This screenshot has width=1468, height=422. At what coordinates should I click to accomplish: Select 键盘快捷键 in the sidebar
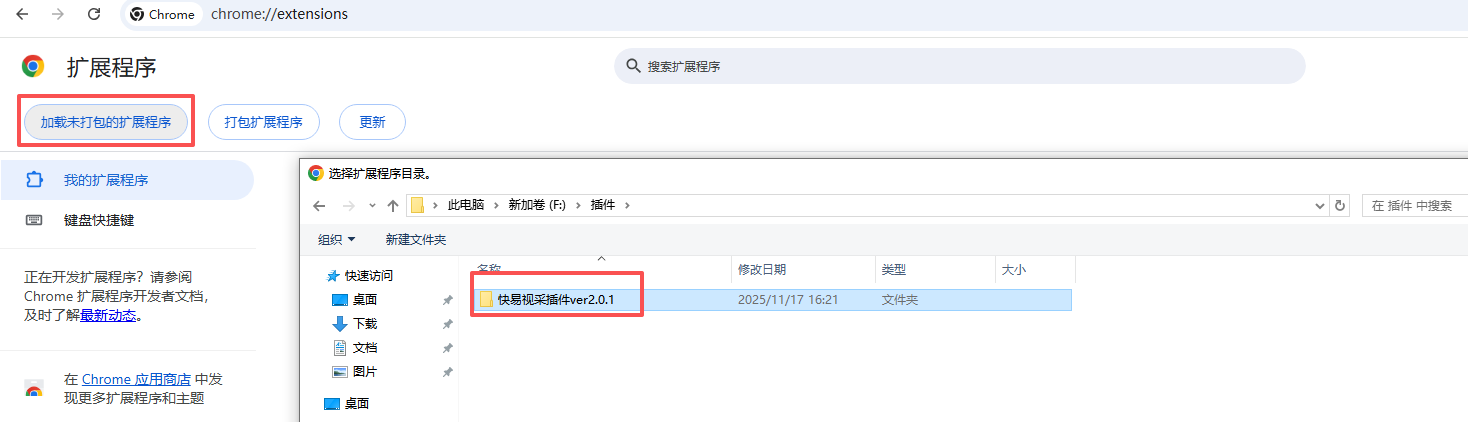pos(99,220)
